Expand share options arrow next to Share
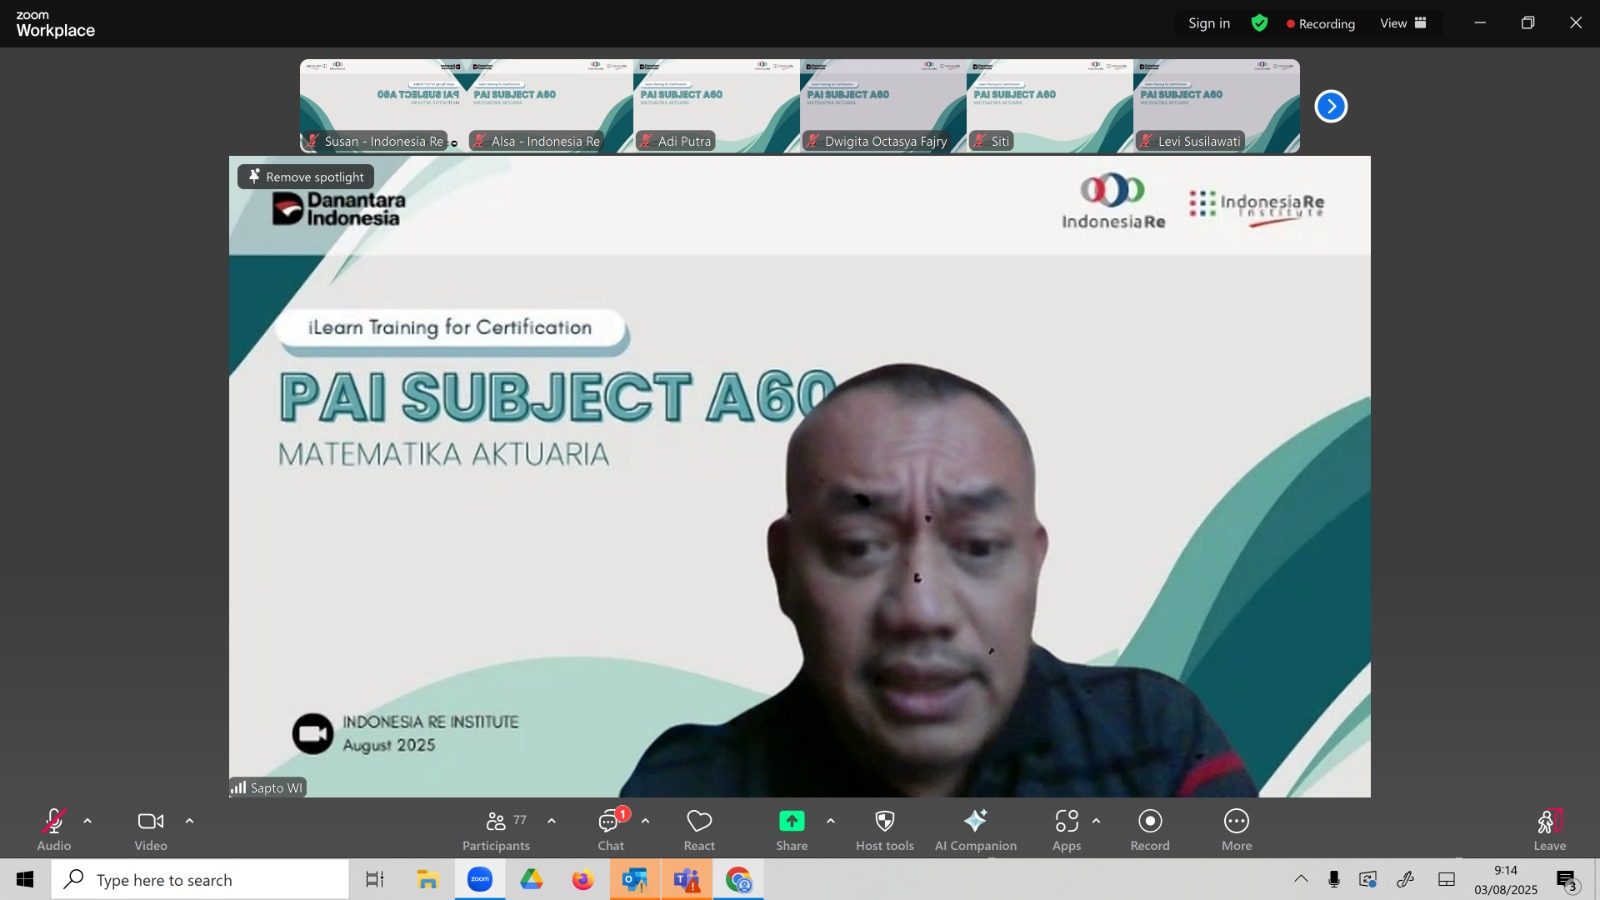This screenshot has height=900, width=1600. point(830,821)
